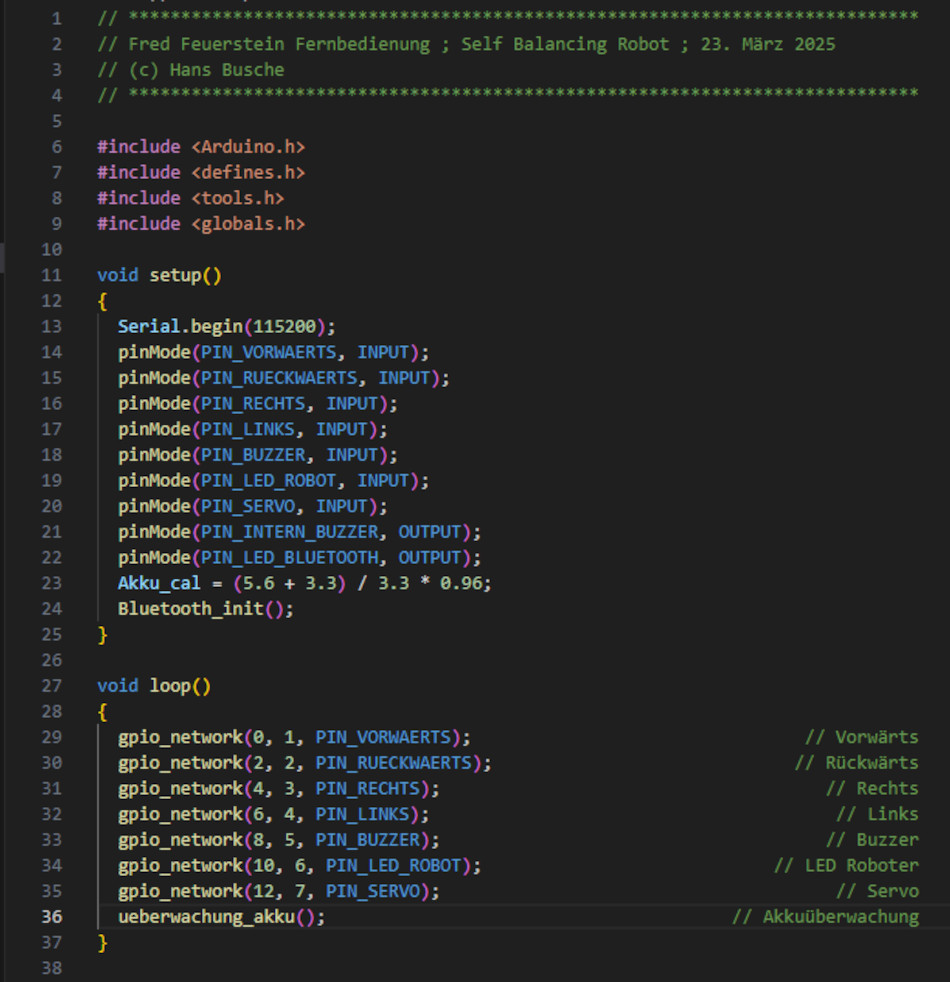The height and width of the screenshot is (982, 950).
Task: Click the #include <Arduino.h> line
Action: 201,147
